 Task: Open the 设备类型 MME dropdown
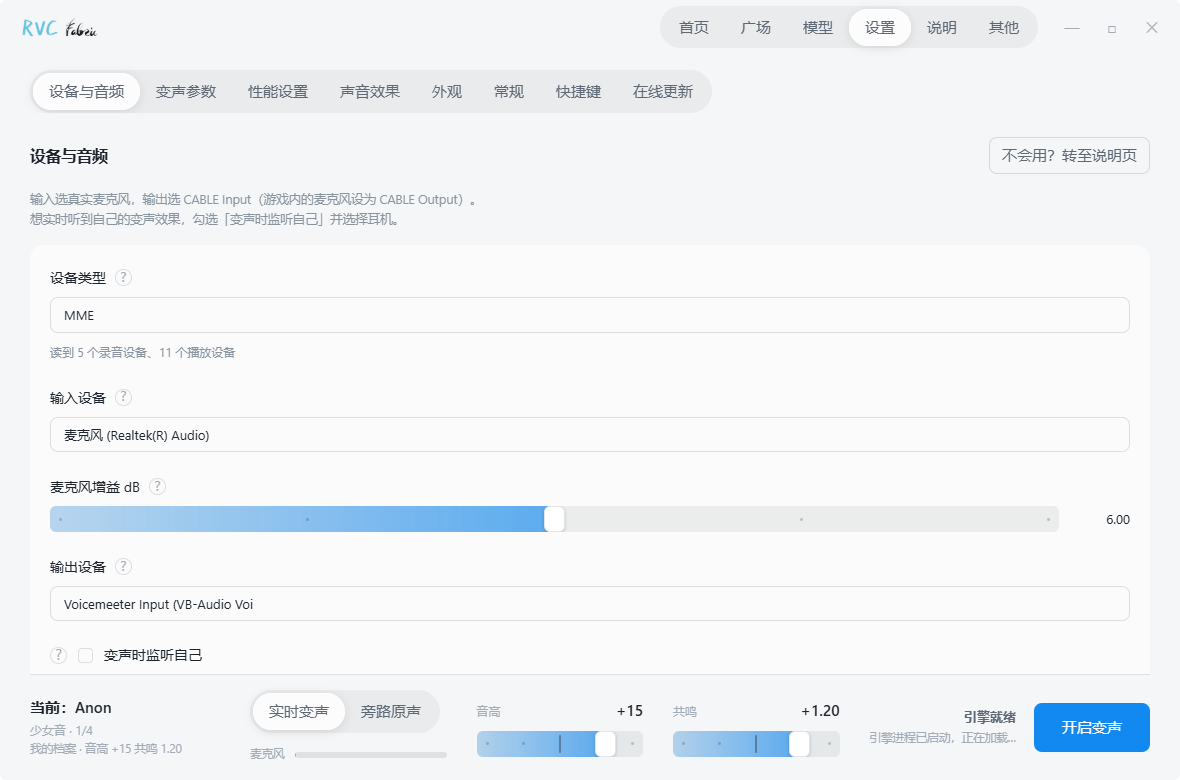coord(589,315)
